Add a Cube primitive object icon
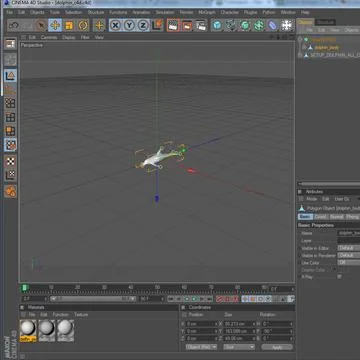The height and width of the screenshot is (360, 360). (x=217, y=25)
